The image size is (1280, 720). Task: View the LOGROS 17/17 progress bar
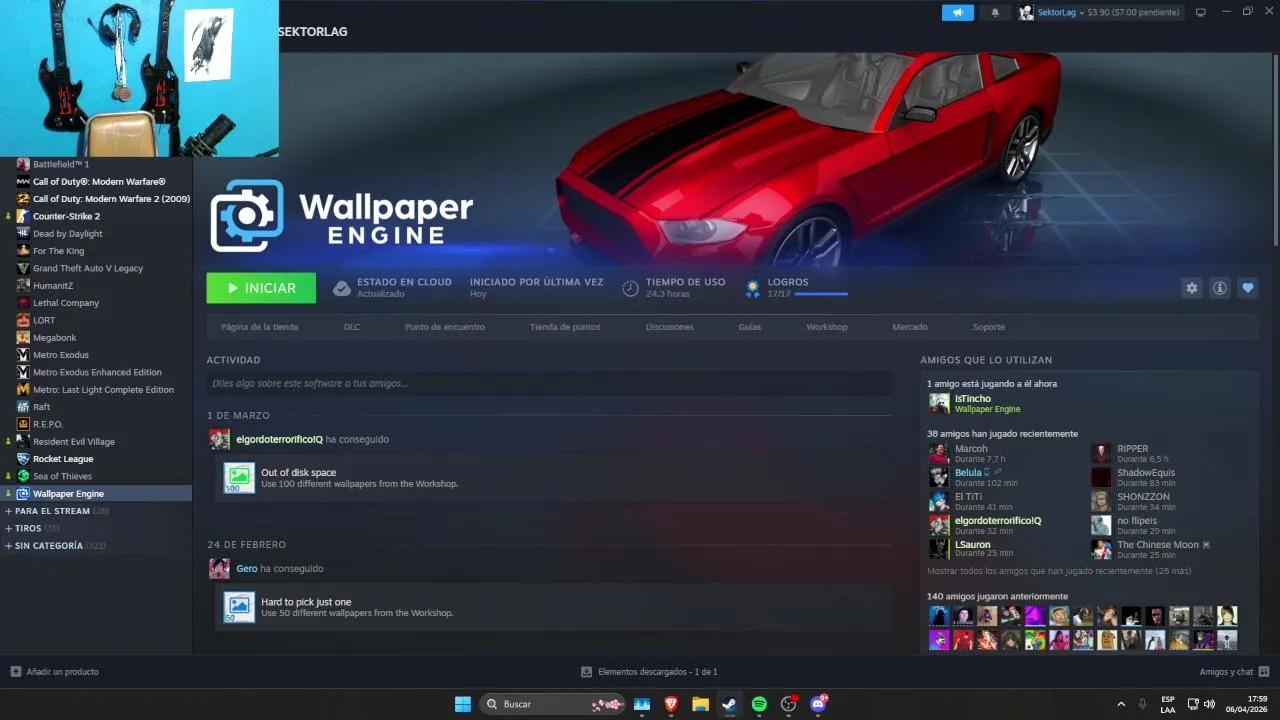click(x=821, y=294)
